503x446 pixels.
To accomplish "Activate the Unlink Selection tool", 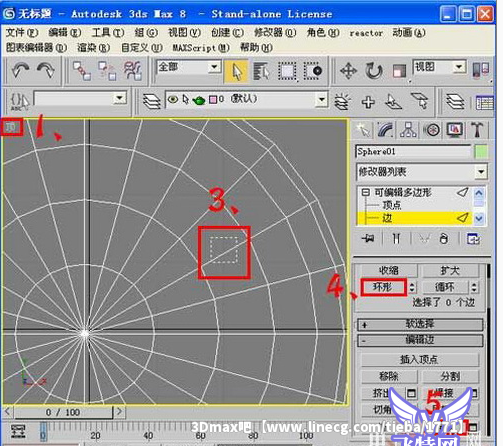I will click(x=107, y=71).
